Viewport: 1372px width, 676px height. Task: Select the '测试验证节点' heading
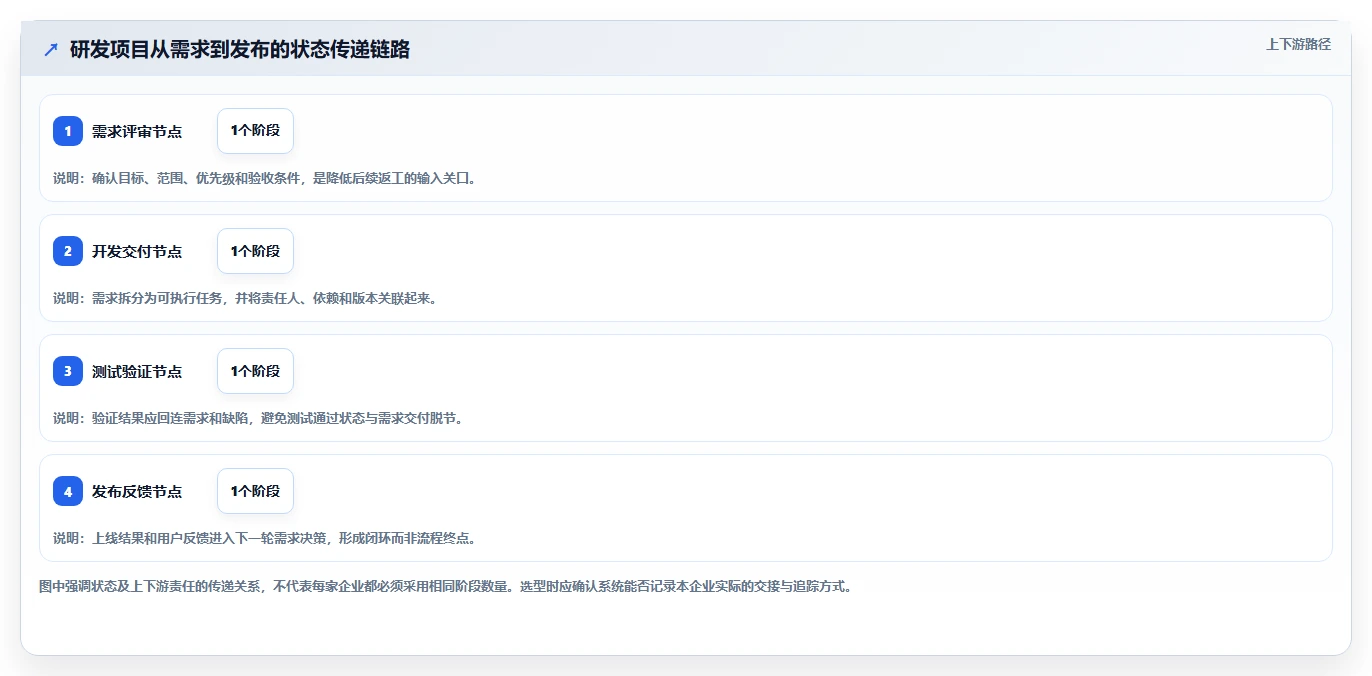[x=137, y=371]
